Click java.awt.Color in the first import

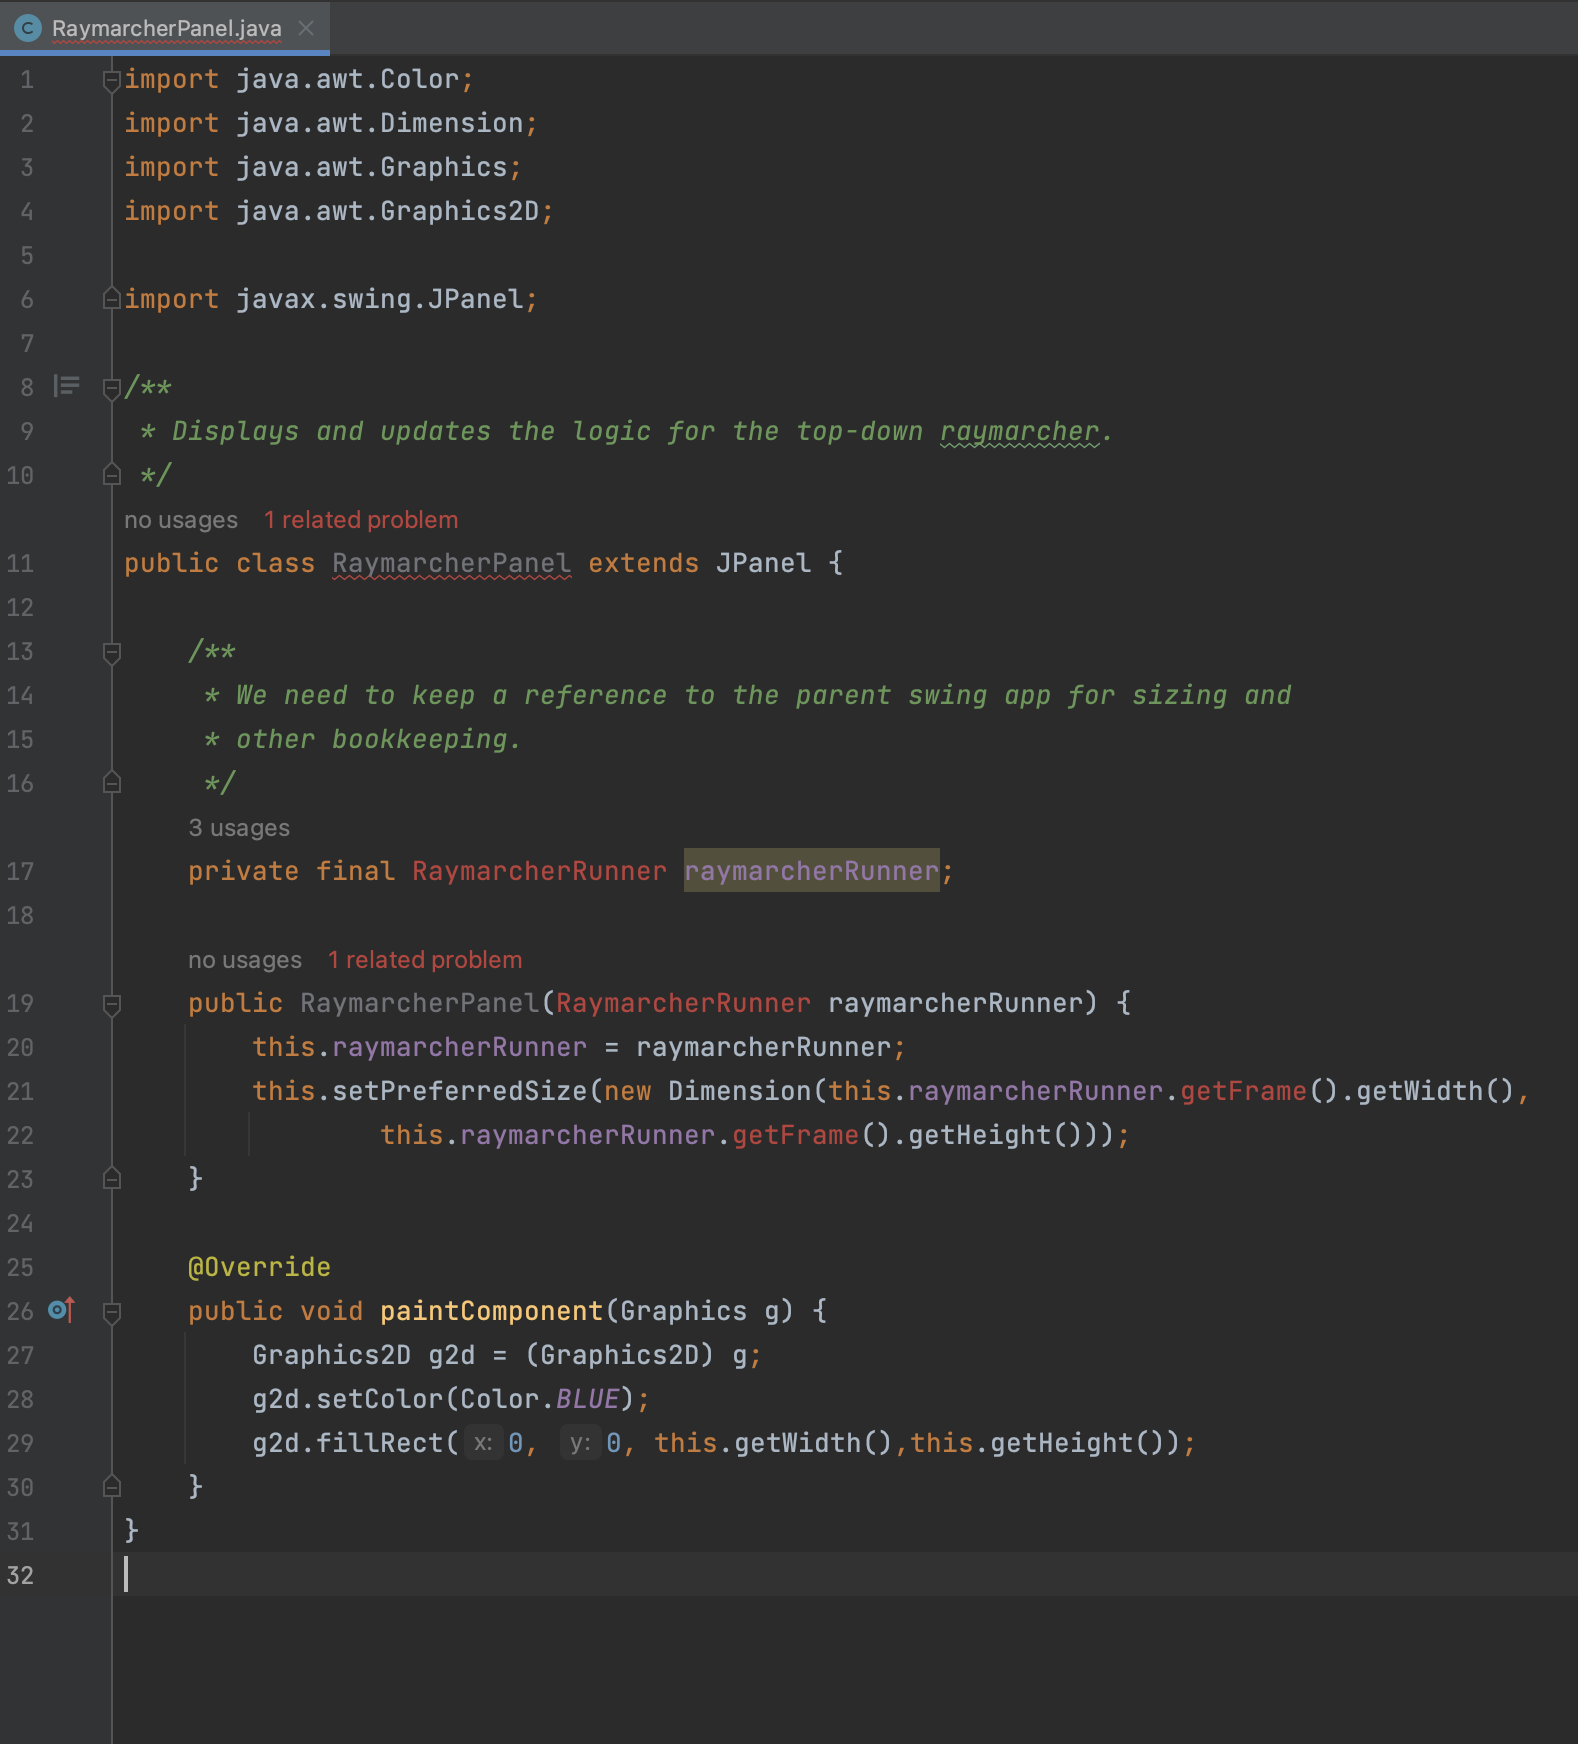[348, 79]
